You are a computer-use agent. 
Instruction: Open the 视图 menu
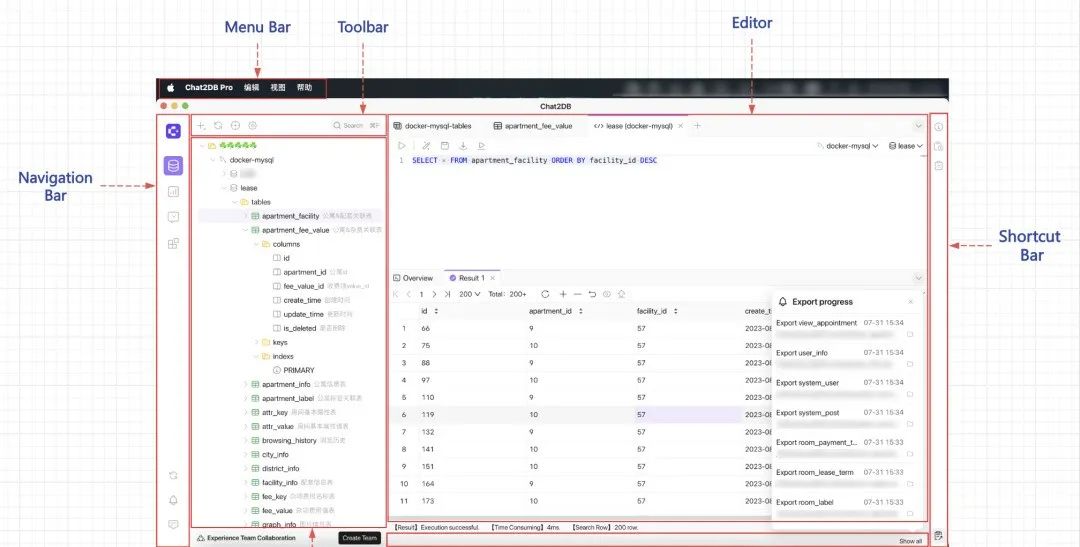pos(278,87)
